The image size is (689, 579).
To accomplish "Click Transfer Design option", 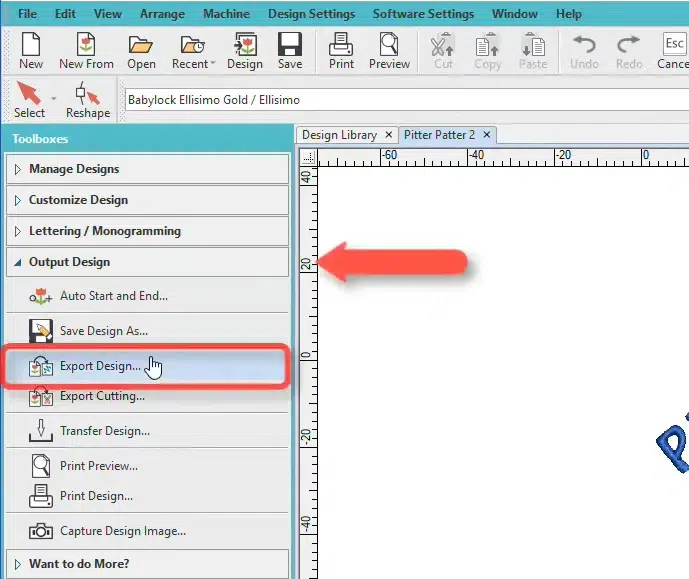I will point(148,431).
